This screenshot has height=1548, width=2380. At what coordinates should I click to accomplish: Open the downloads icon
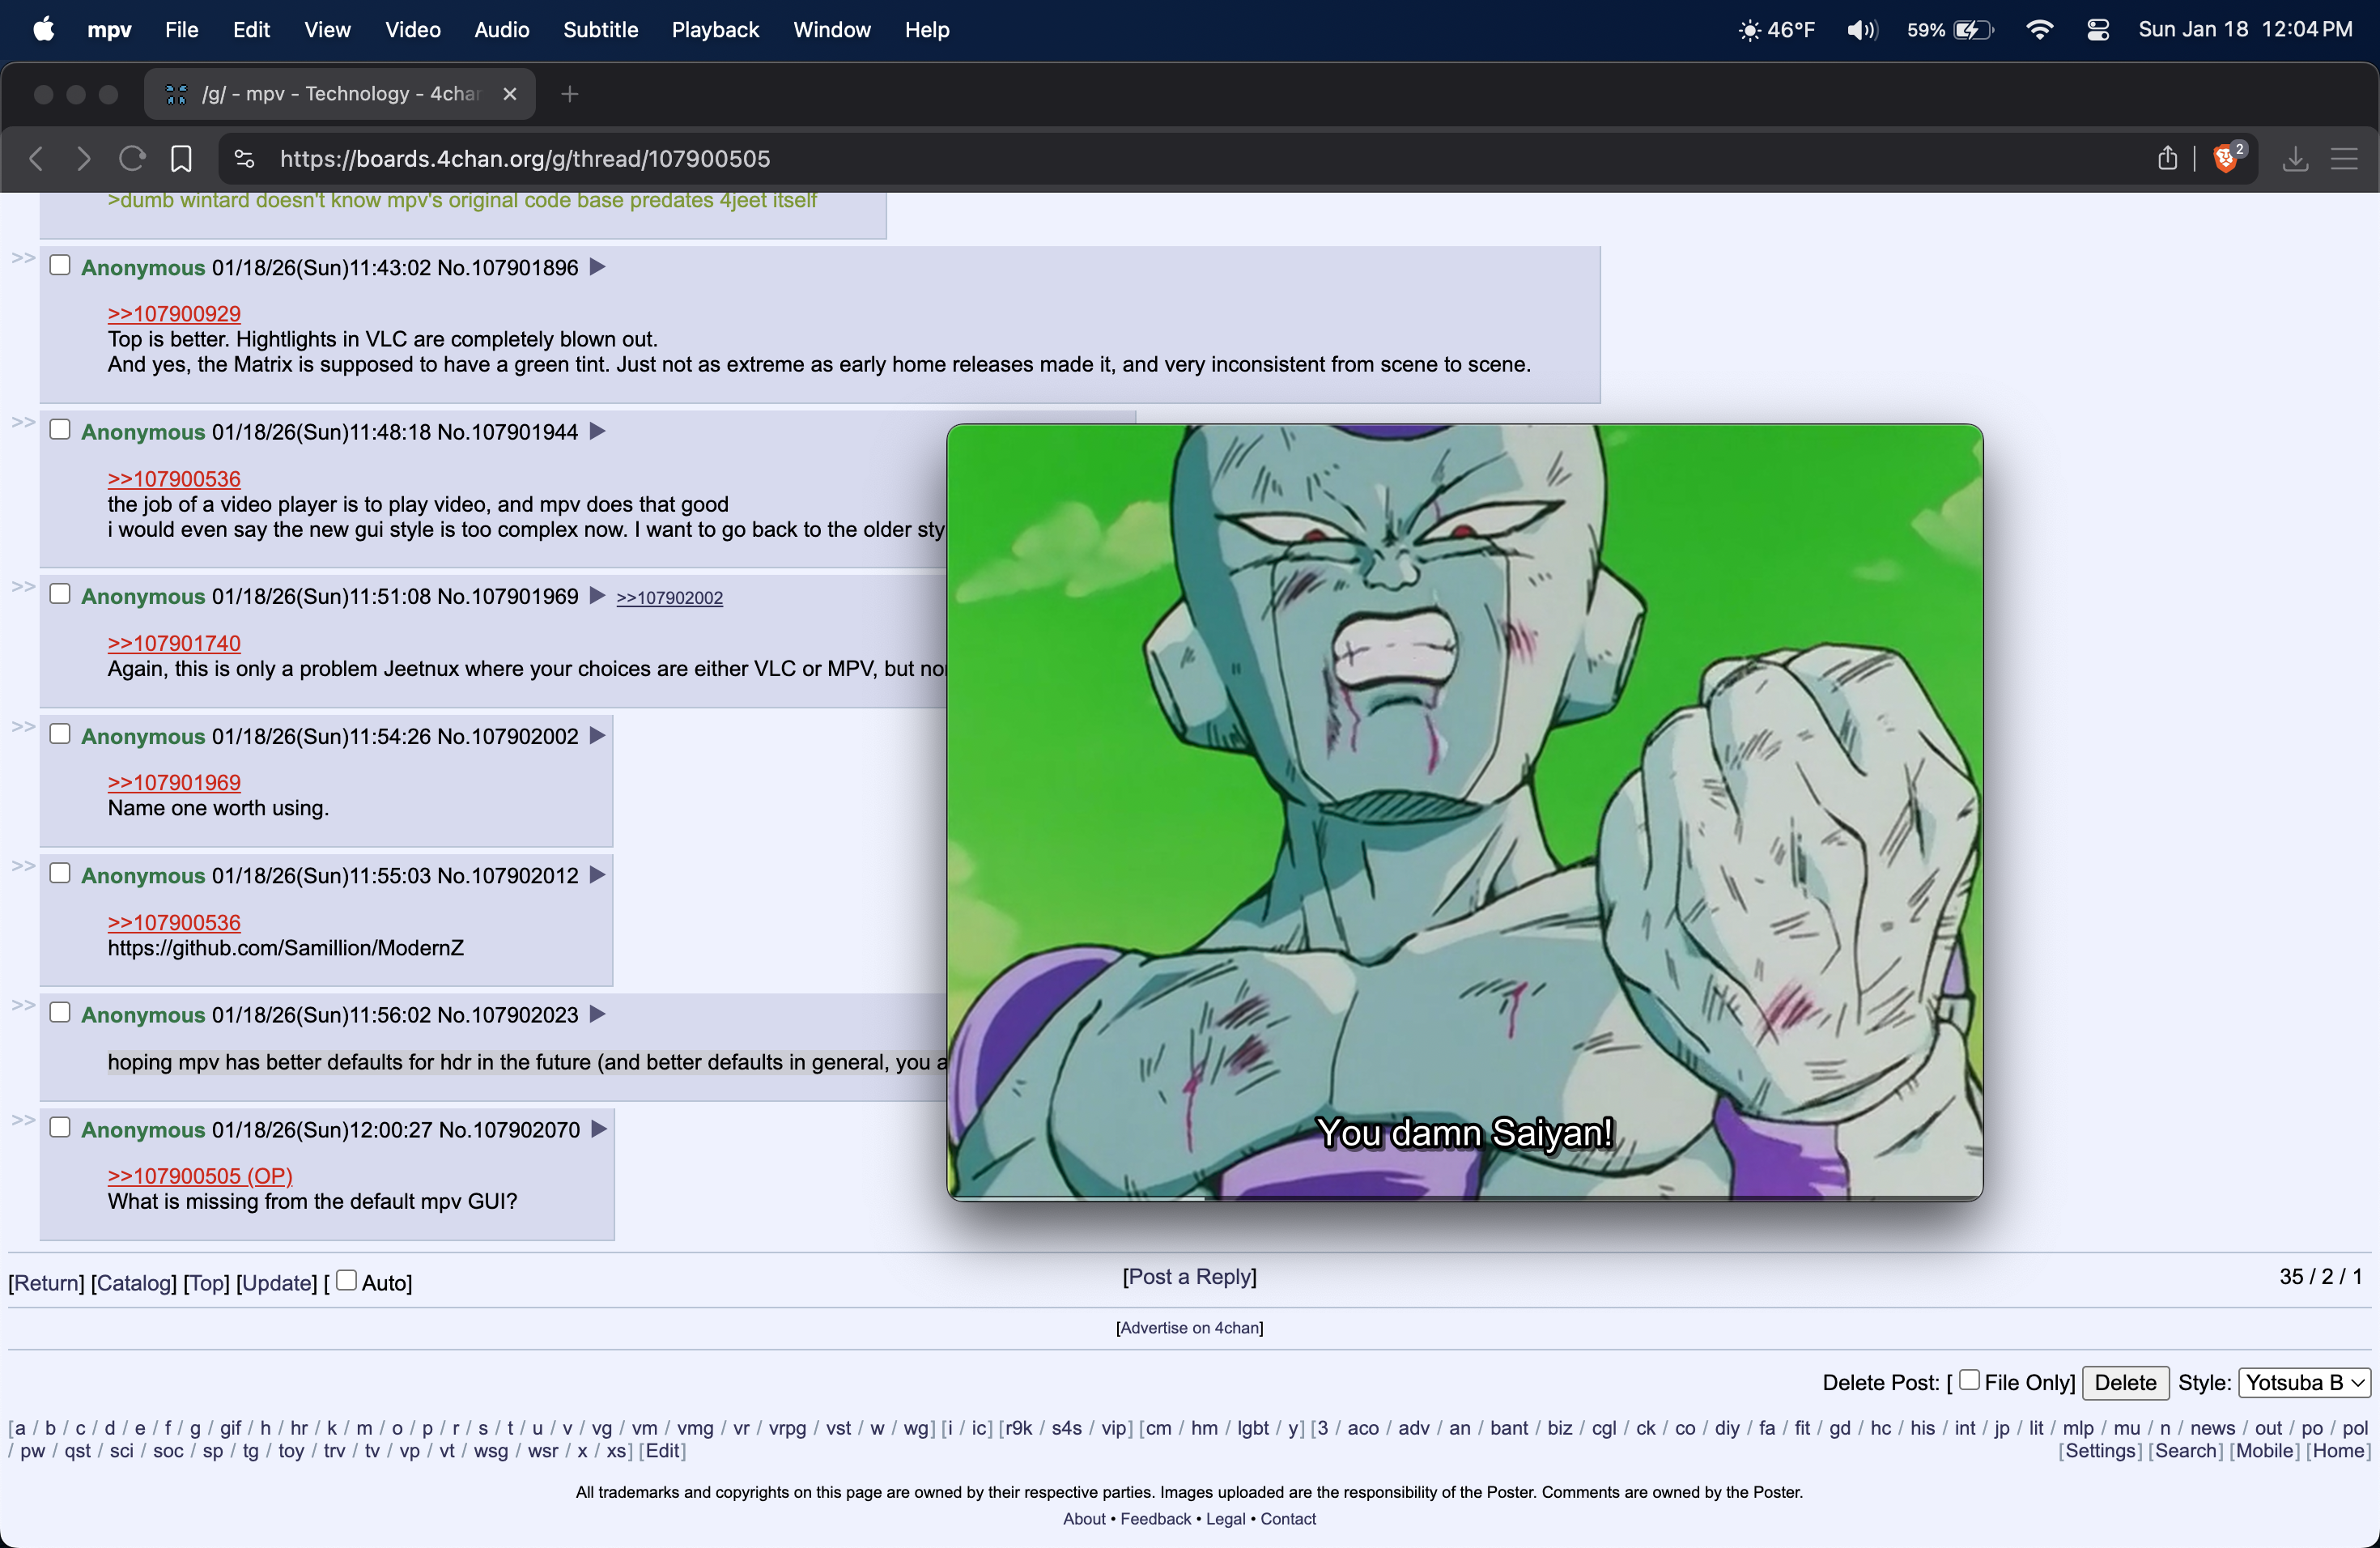(2295, 159)
